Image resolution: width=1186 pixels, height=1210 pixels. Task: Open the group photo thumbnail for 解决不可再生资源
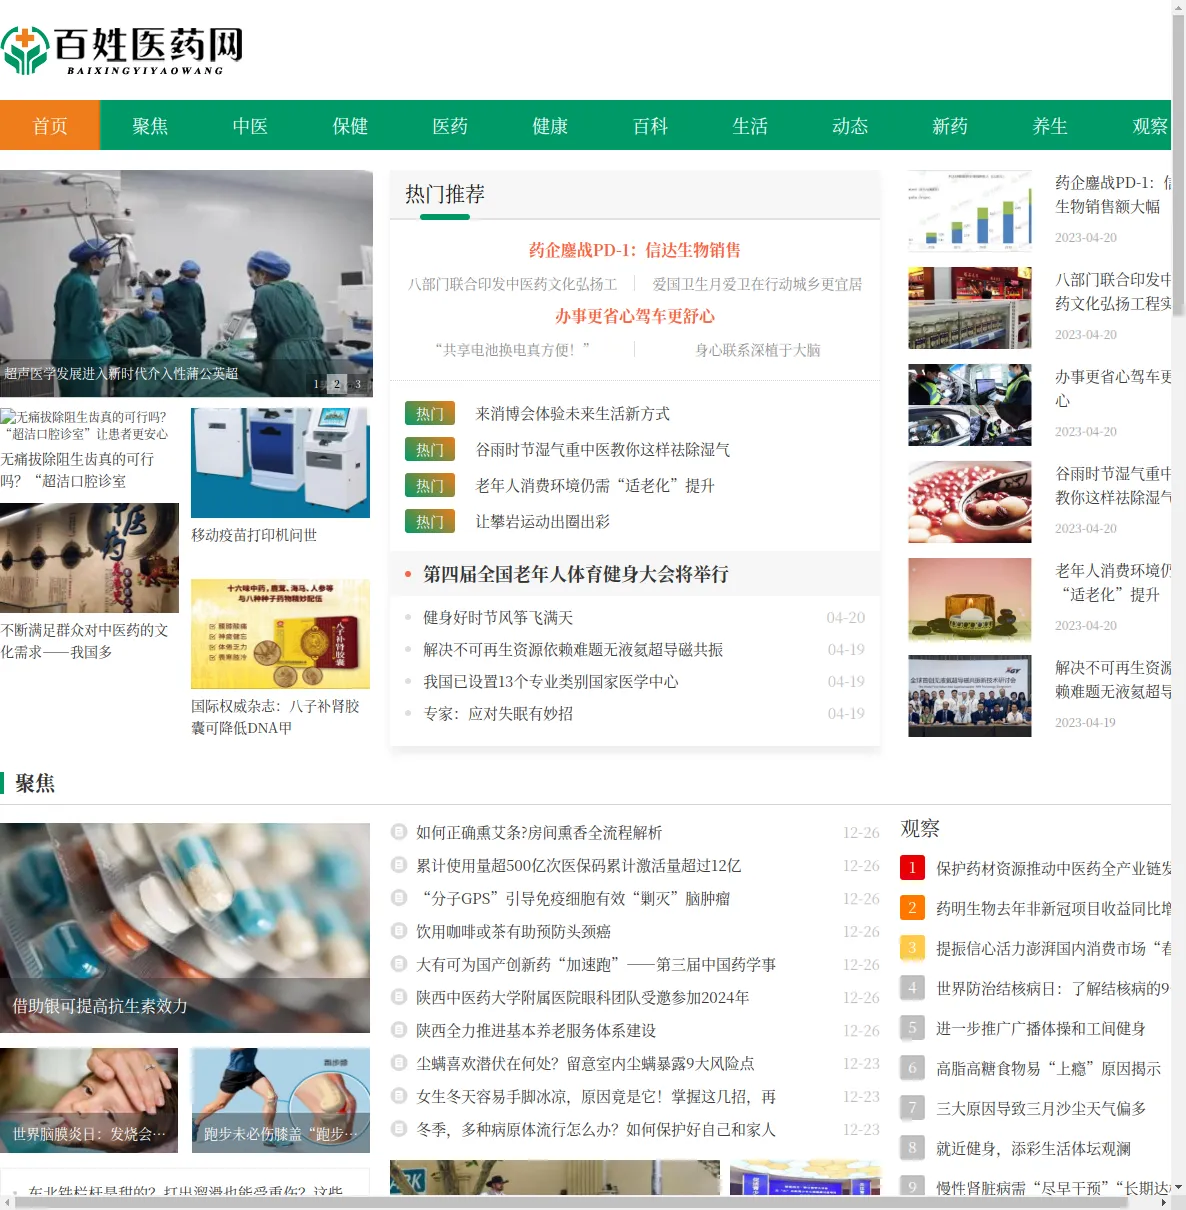[x=970, y=696]
